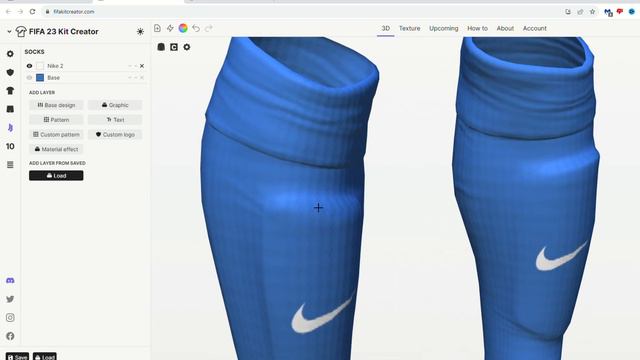The image size is (640, 360).
Task: Toggle the light/dark theme sun icon
Action: click(140, 31)
